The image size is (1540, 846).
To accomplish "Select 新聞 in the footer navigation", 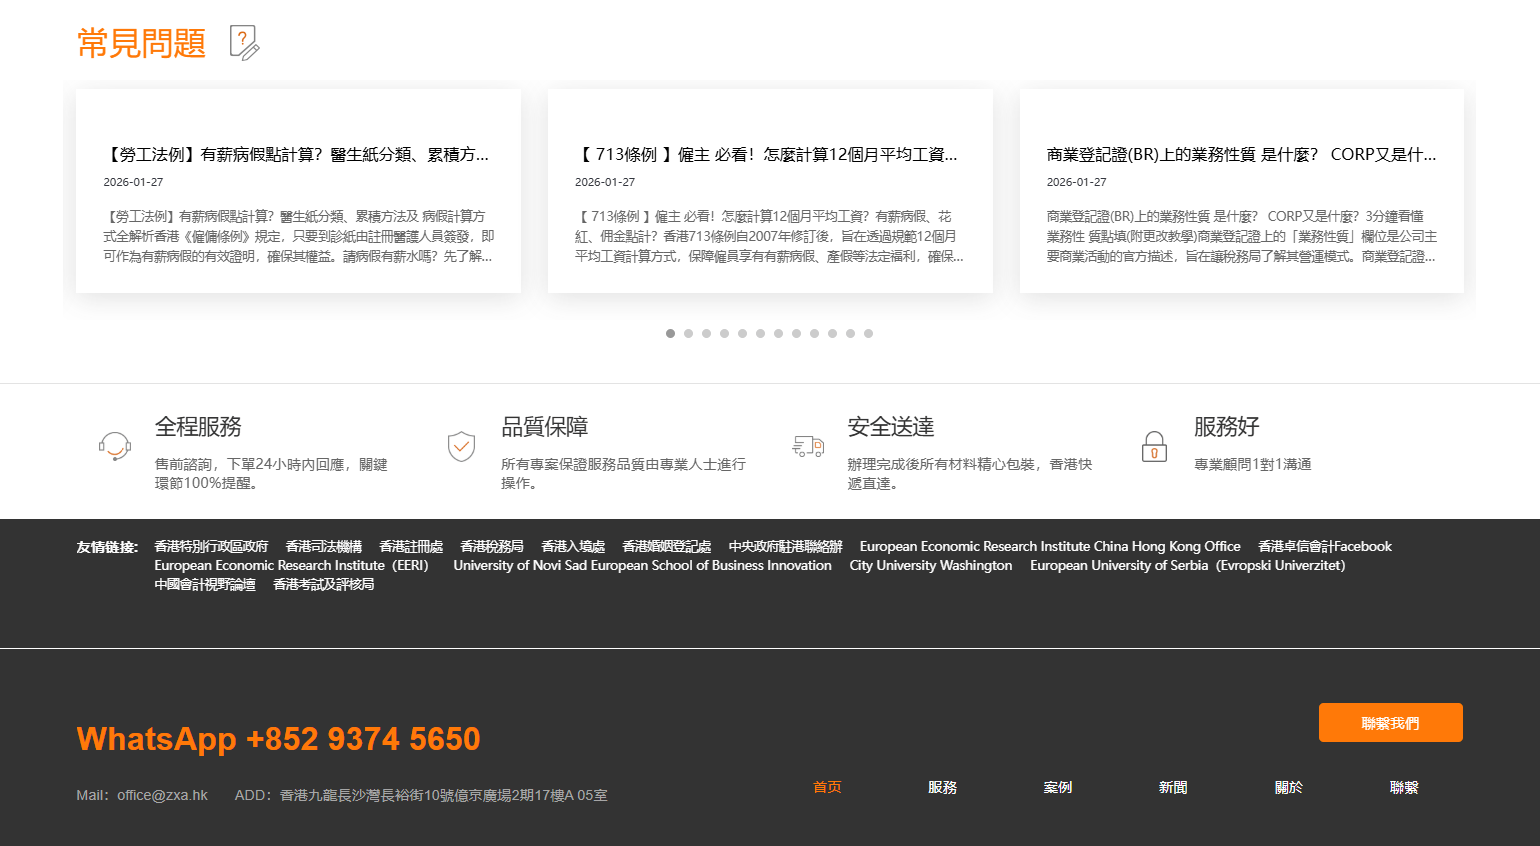I will (1172, 787).
